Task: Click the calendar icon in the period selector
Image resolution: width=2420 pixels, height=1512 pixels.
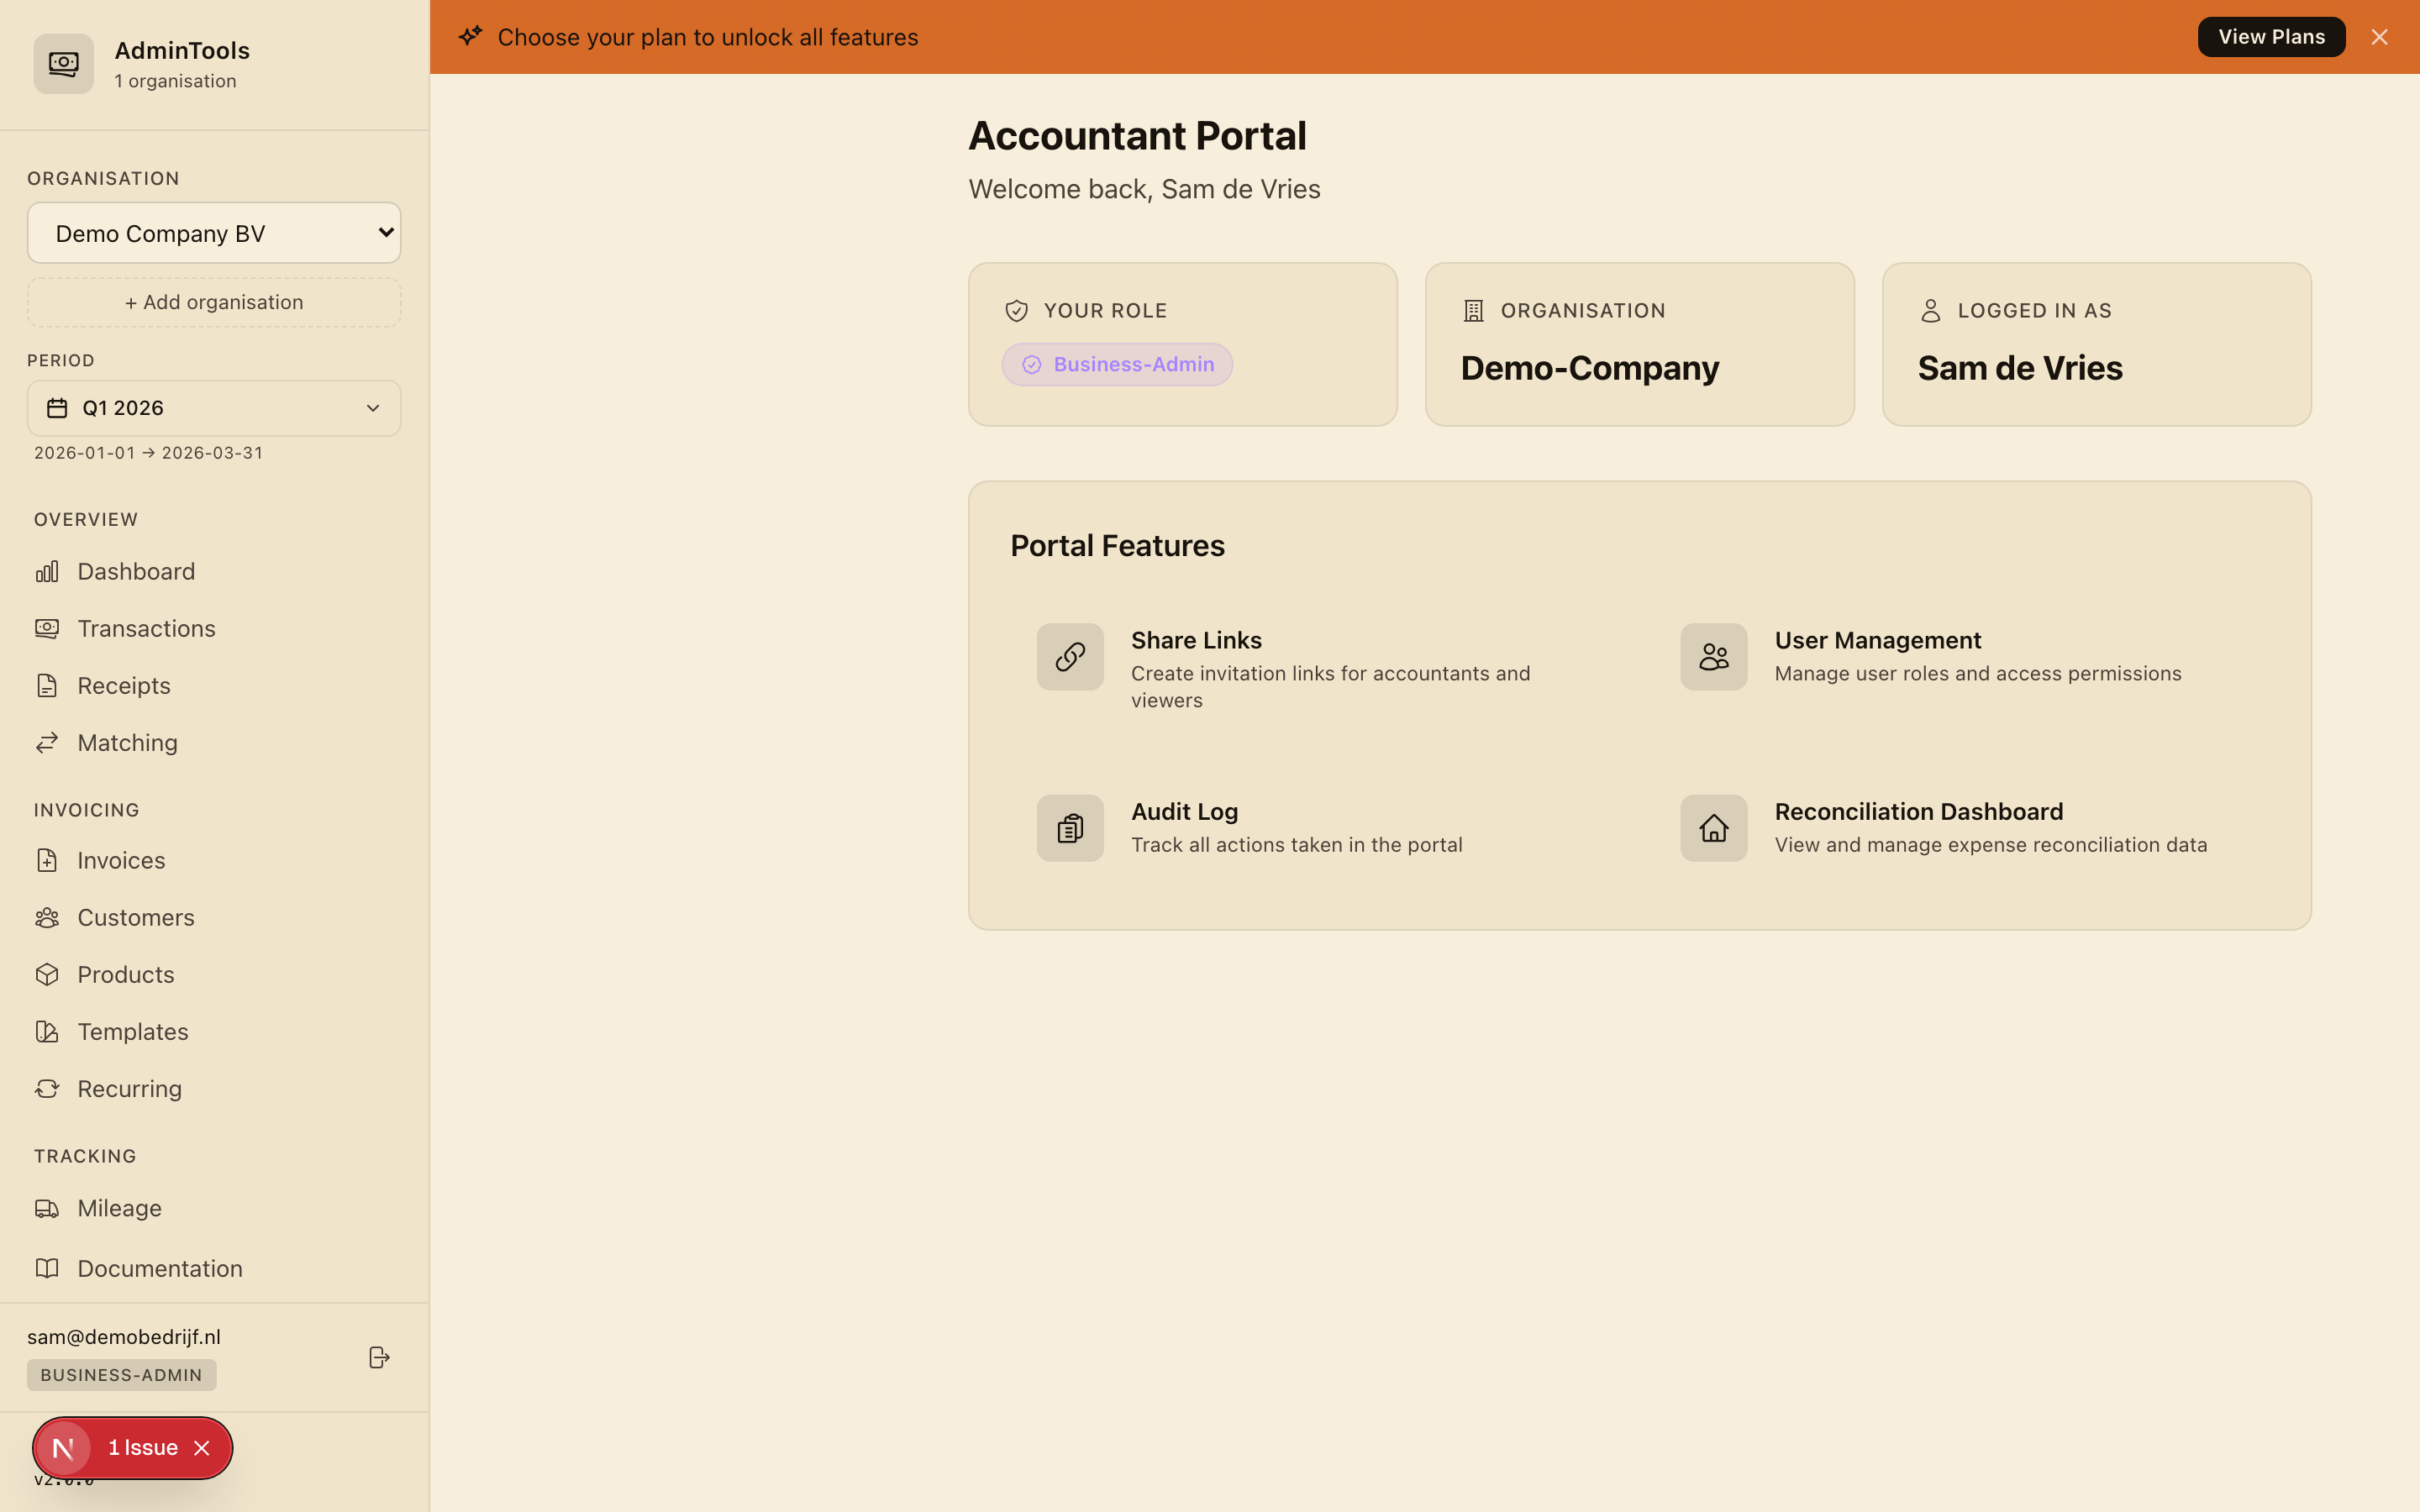Action: tap(57, 408)
